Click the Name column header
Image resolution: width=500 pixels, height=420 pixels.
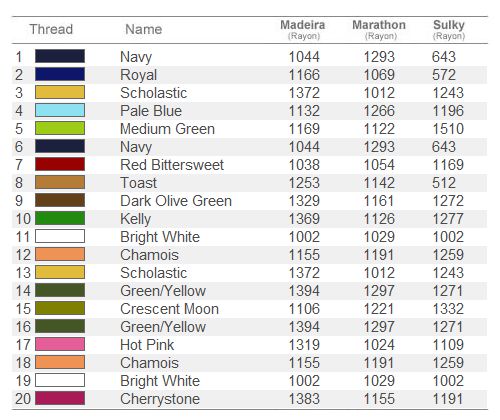pyautogui.click(x=144, y=29)
